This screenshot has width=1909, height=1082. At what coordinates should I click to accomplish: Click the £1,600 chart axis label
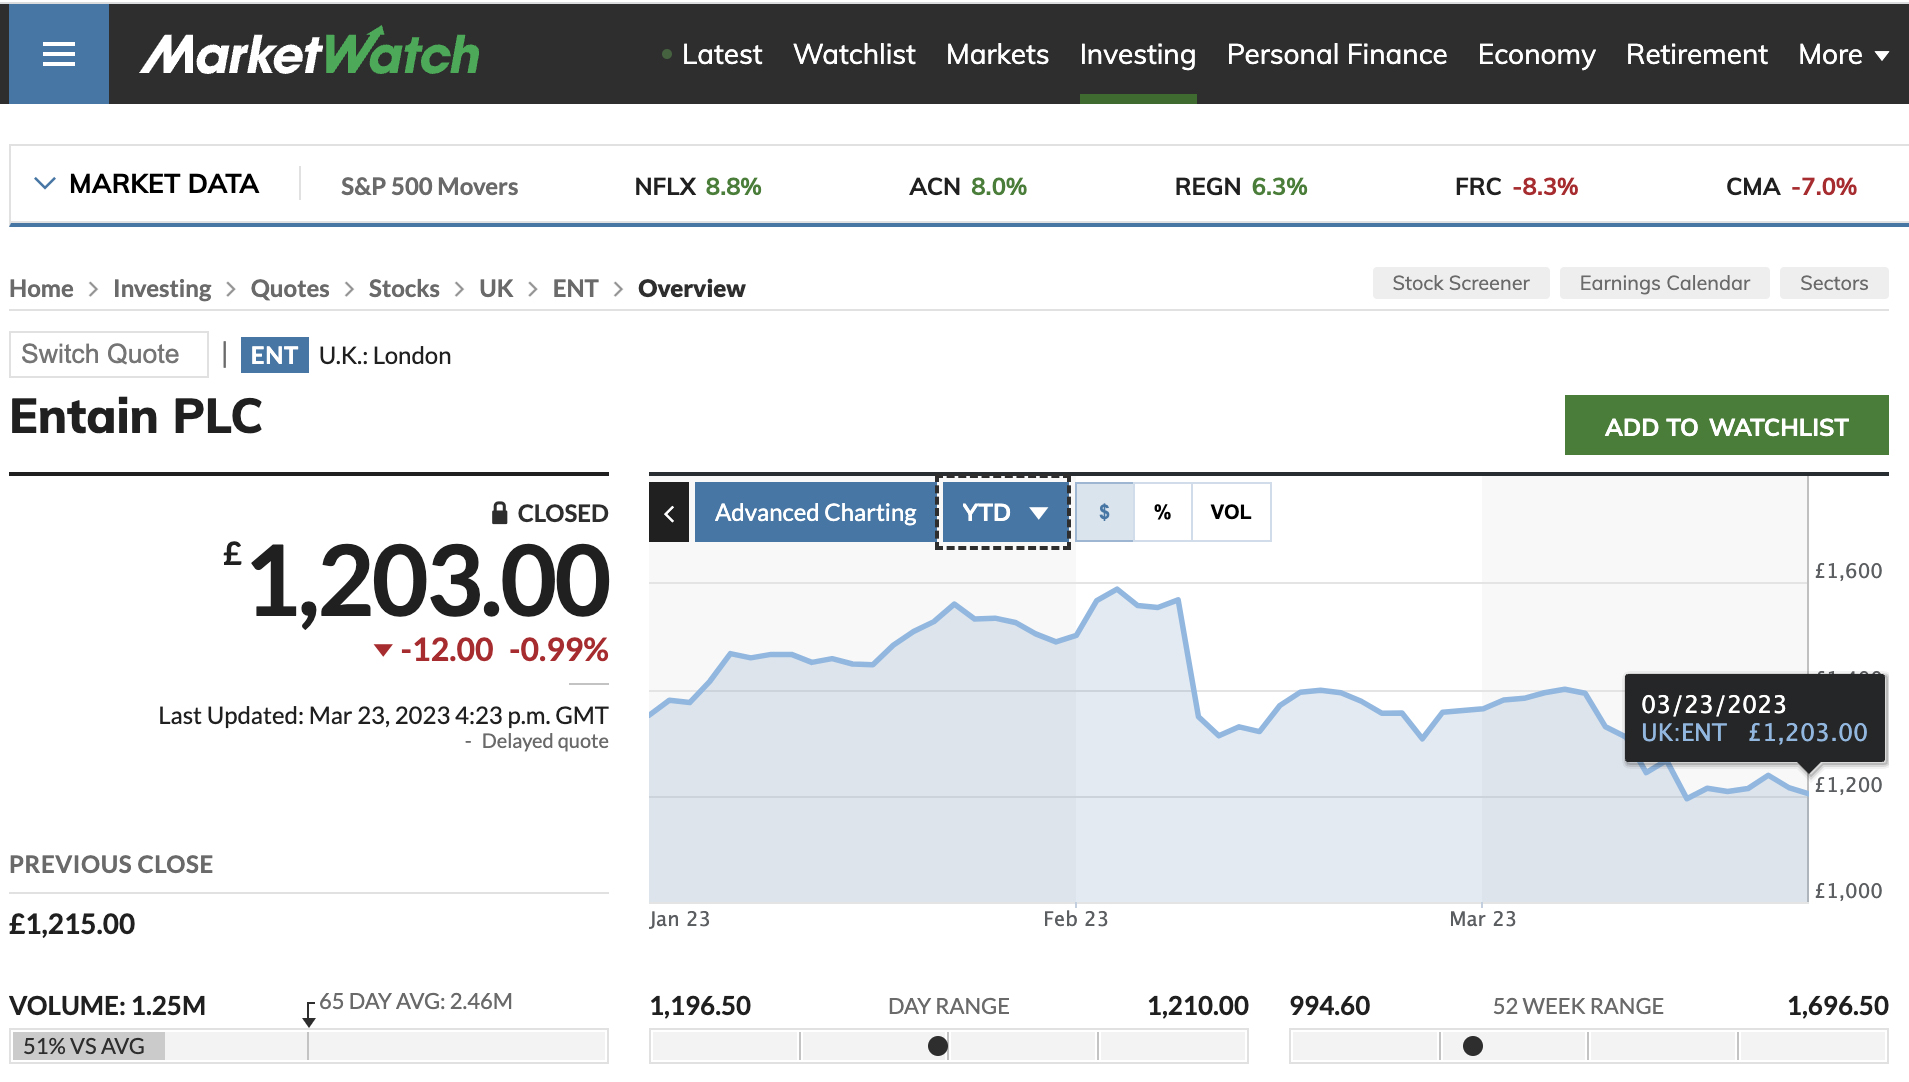click(1849, 571)
